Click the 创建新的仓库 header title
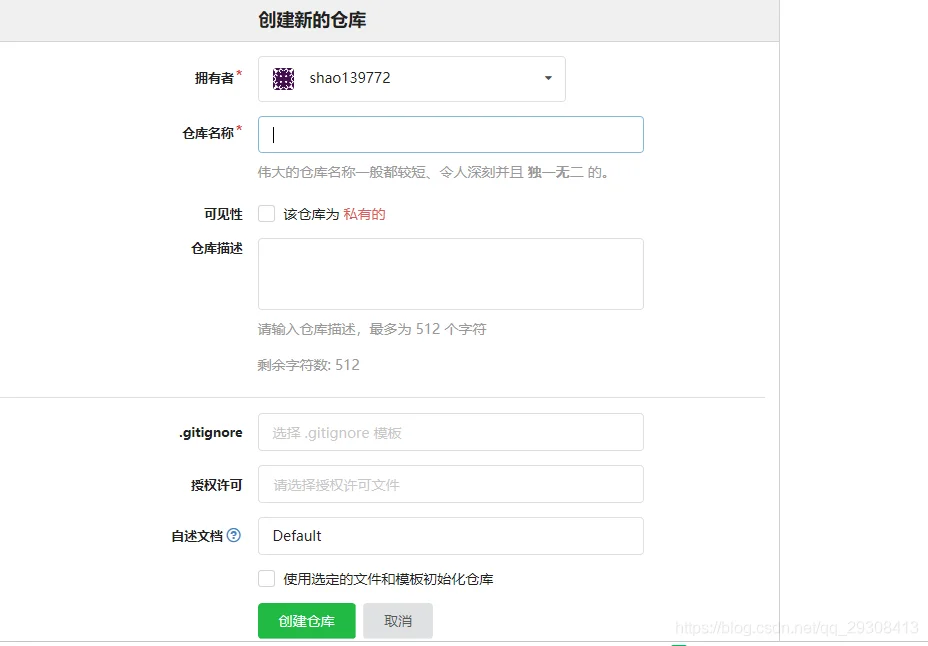 (x=312, y=20)
